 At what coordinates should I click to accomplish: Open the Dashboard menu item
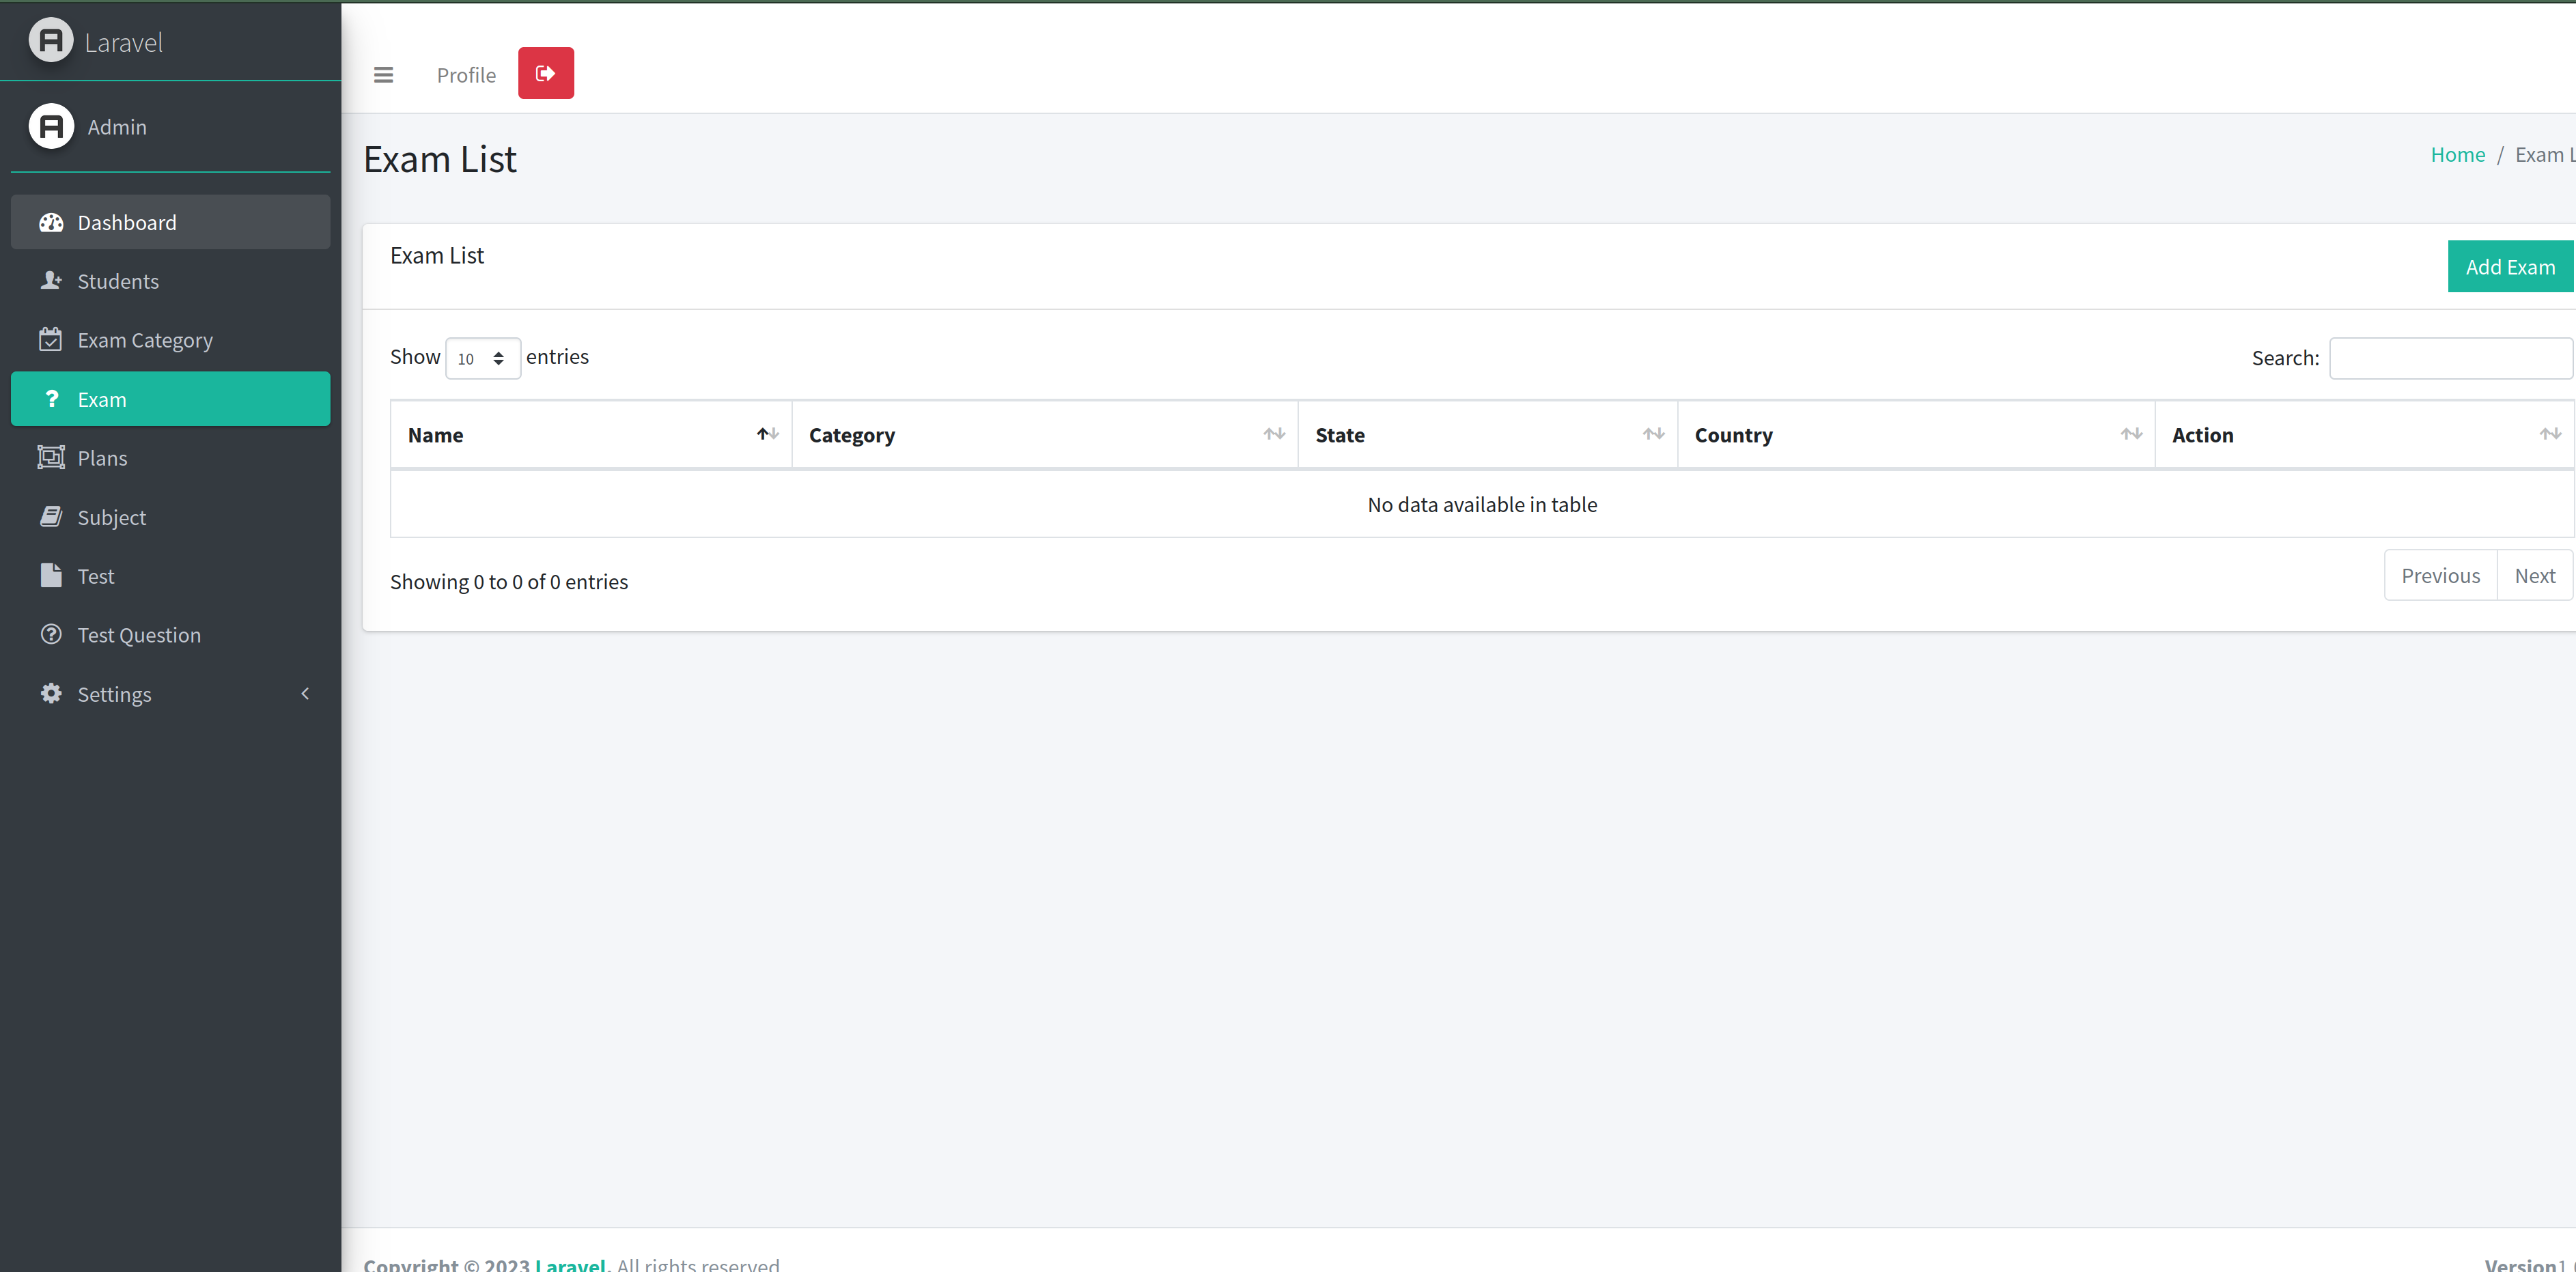pyautogui.click(x=170, y=222)
